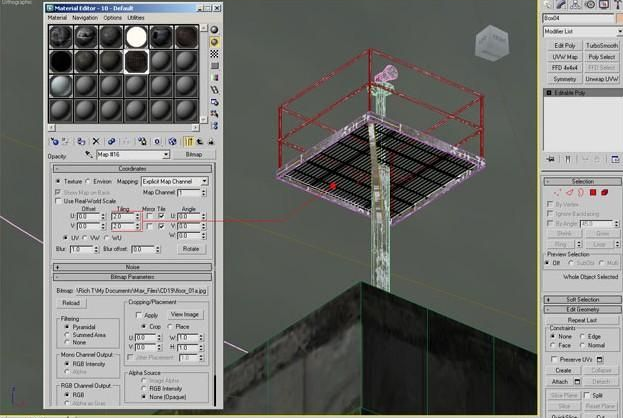Click Get Material icon in Material Editor toolbar

pos(54,141)
